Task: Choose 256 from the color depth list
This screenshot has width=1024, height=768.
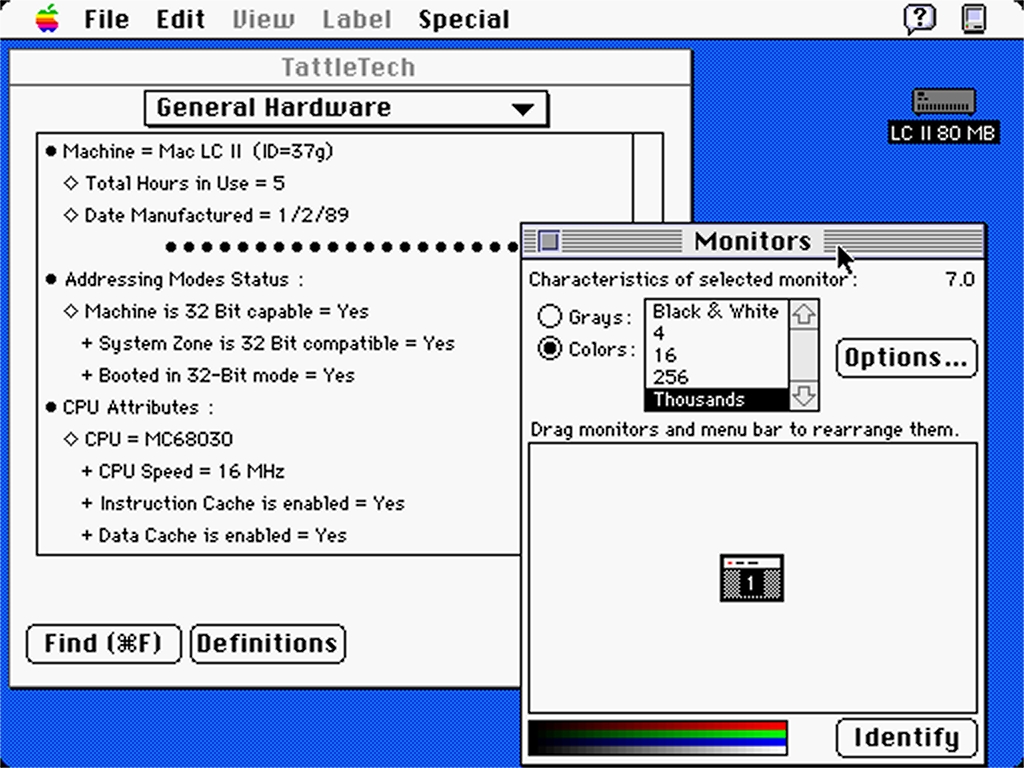Action: 670,377
